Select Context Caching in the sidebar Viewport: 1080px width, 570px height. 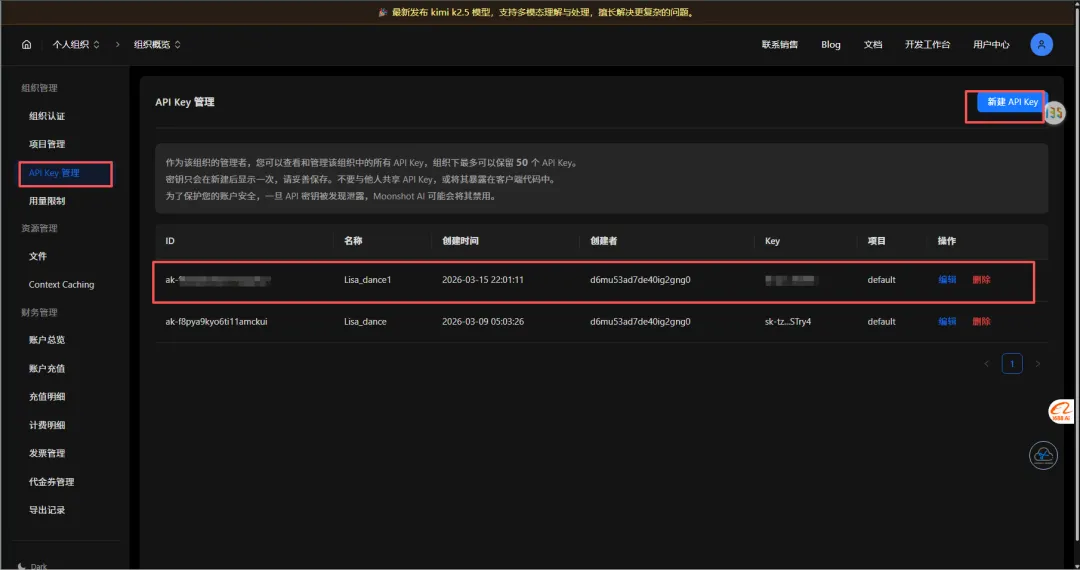[61, 285]
